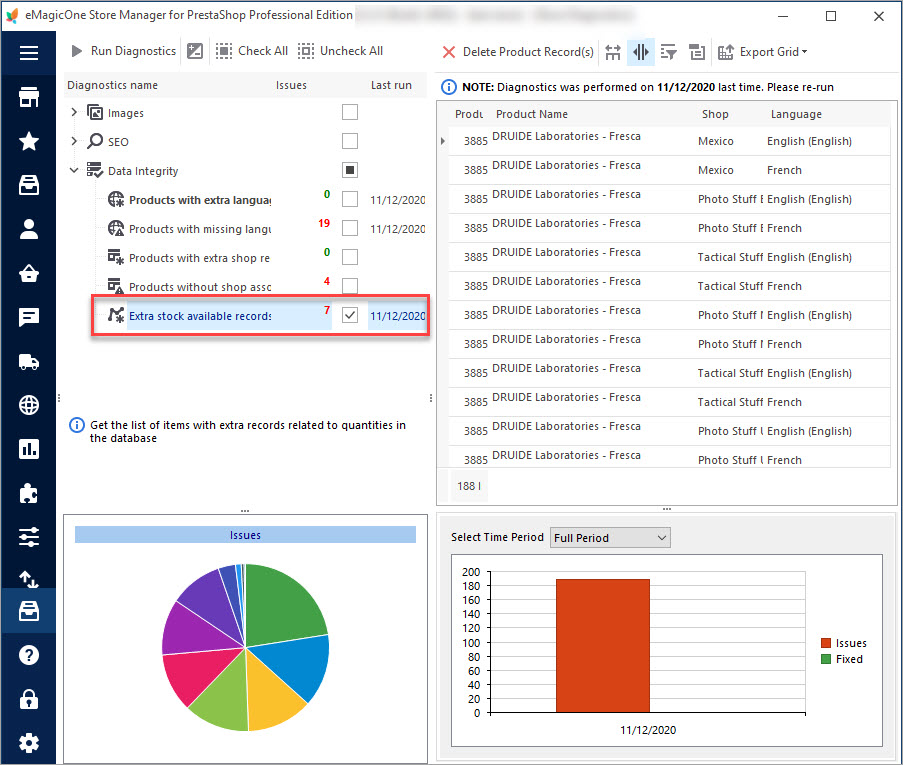Click Delete Product Record(s) button
The height and width of the screenshot is (765, 903).
tap(518, 52)
